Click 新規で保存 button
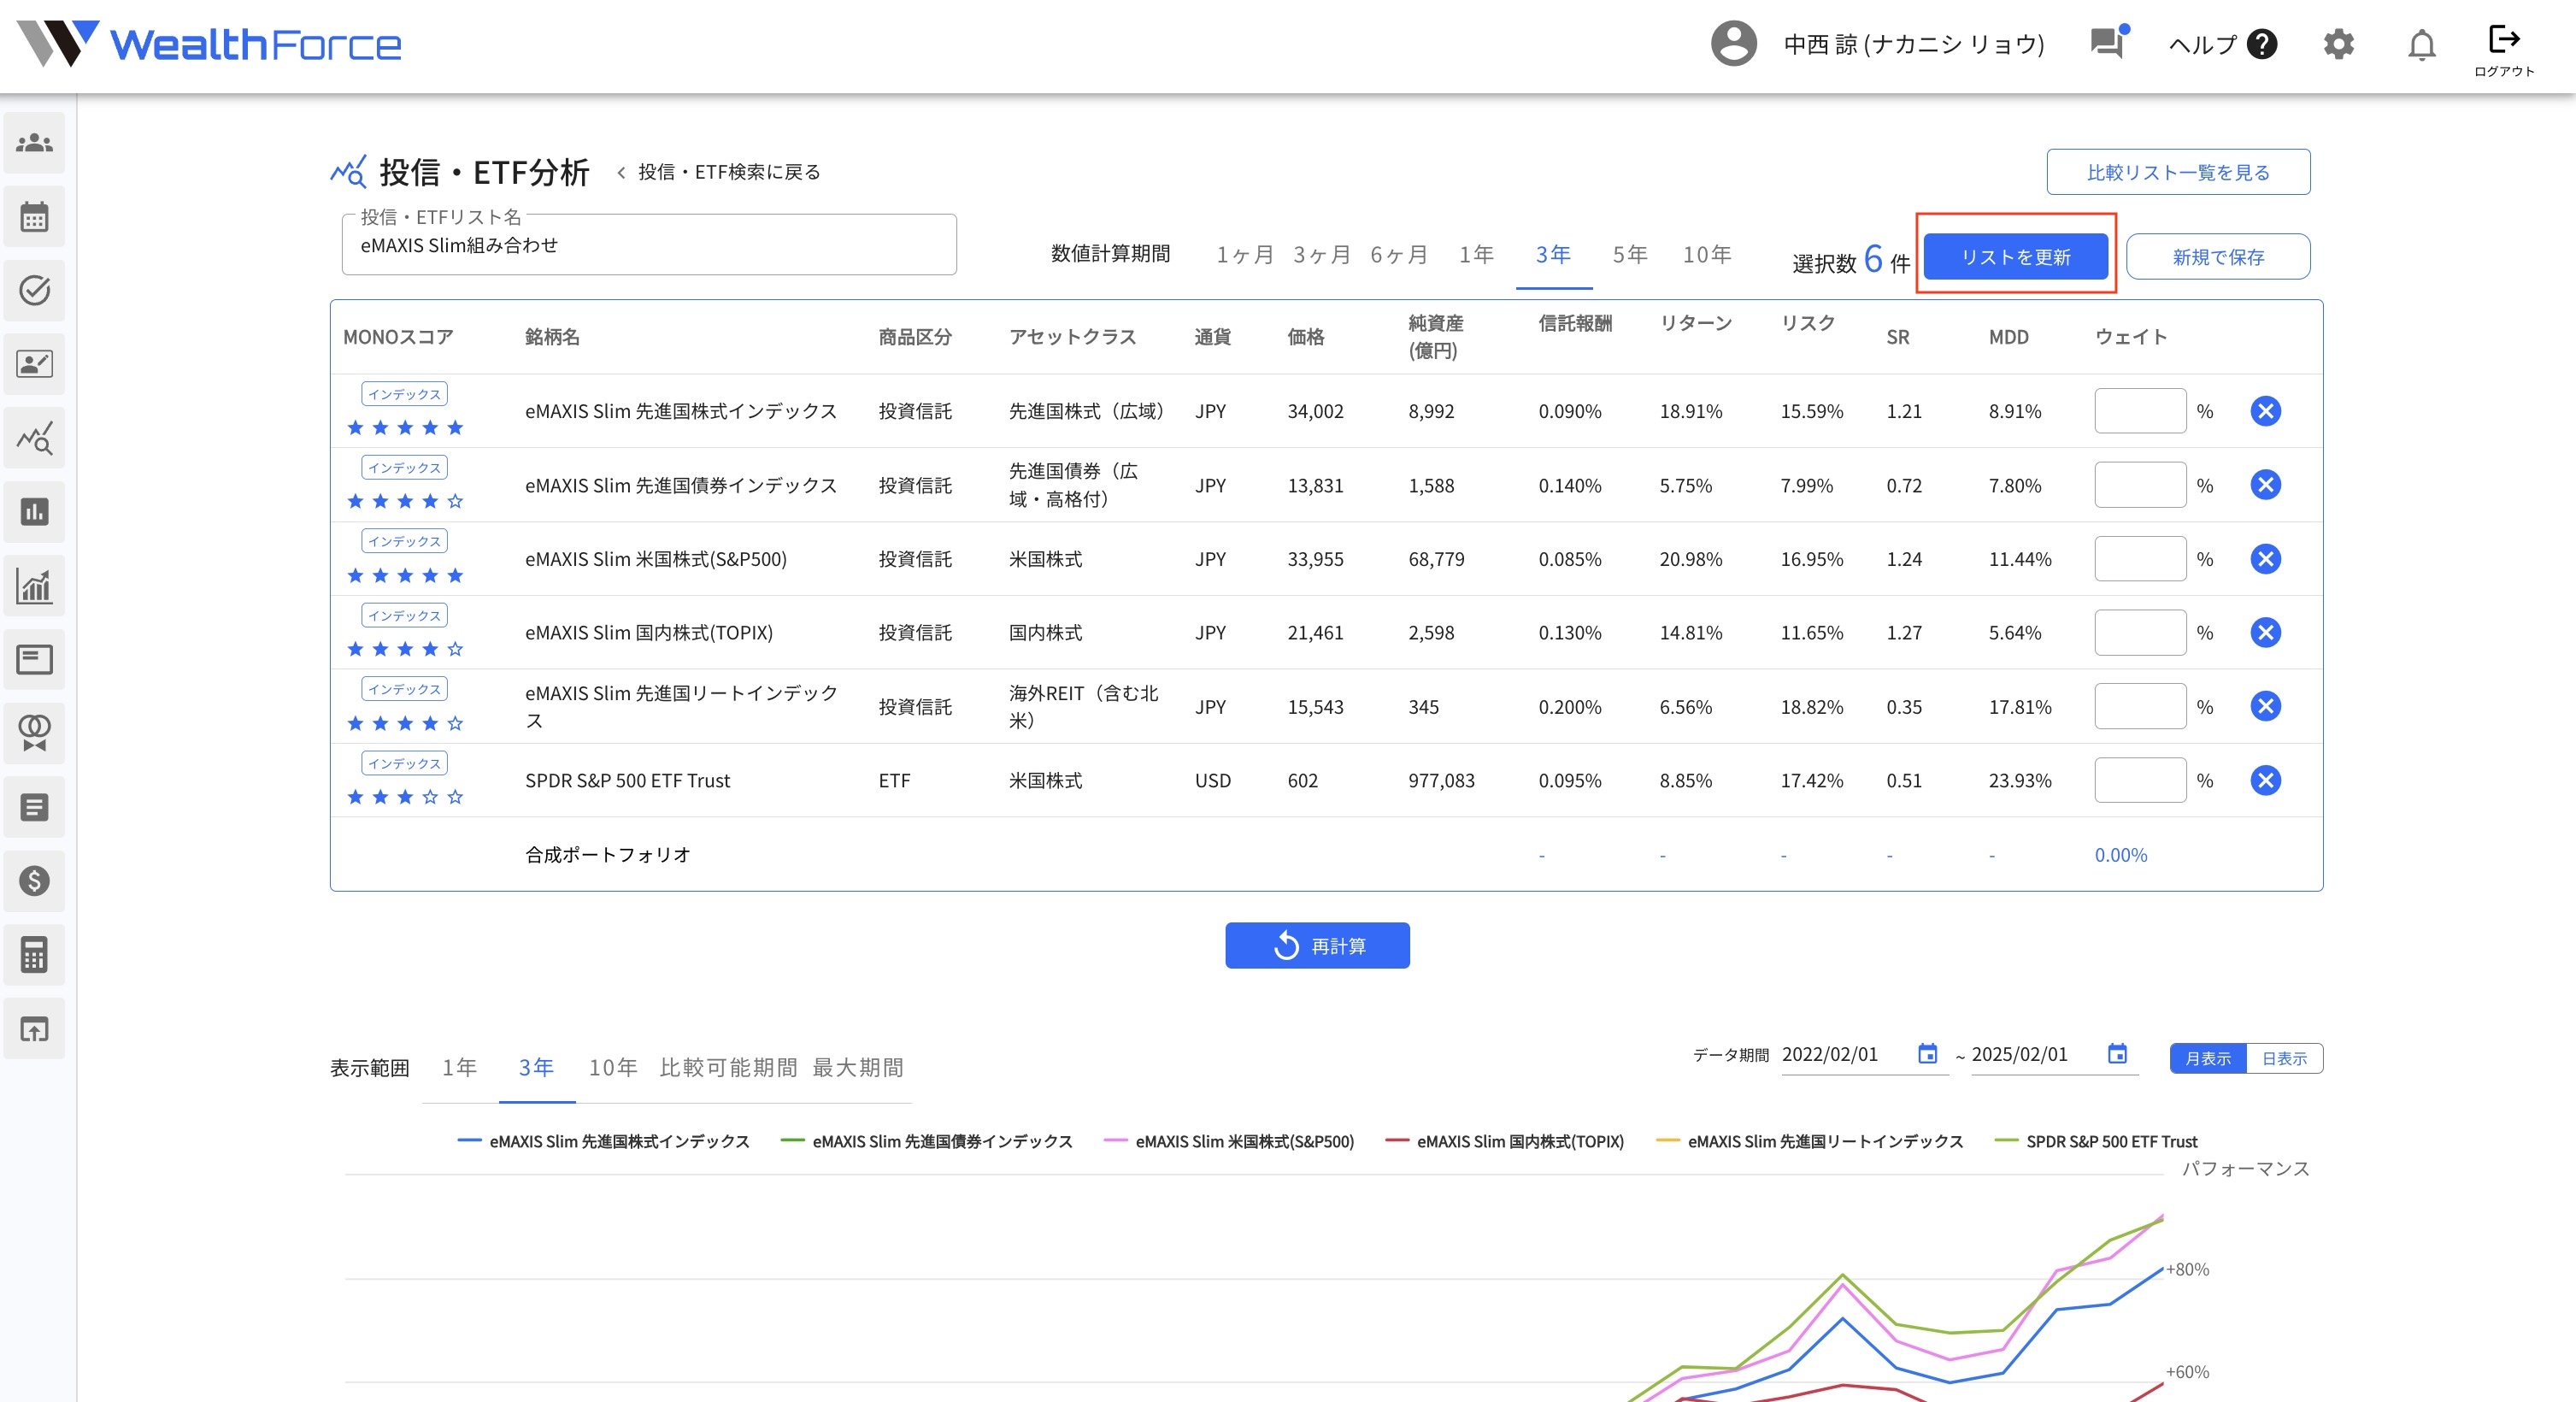Image resolution: width=2576 pixels, height=1402 pixels. (x=2217, y=257)
